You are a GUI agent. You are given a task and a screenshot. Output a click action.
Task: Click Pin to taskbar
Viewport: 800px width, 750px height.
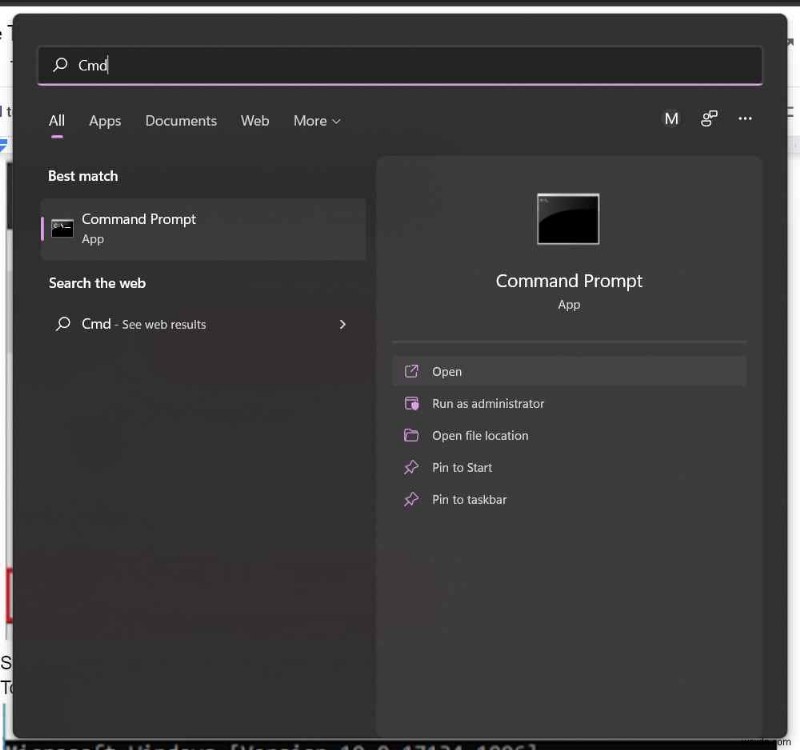point(569,499)
